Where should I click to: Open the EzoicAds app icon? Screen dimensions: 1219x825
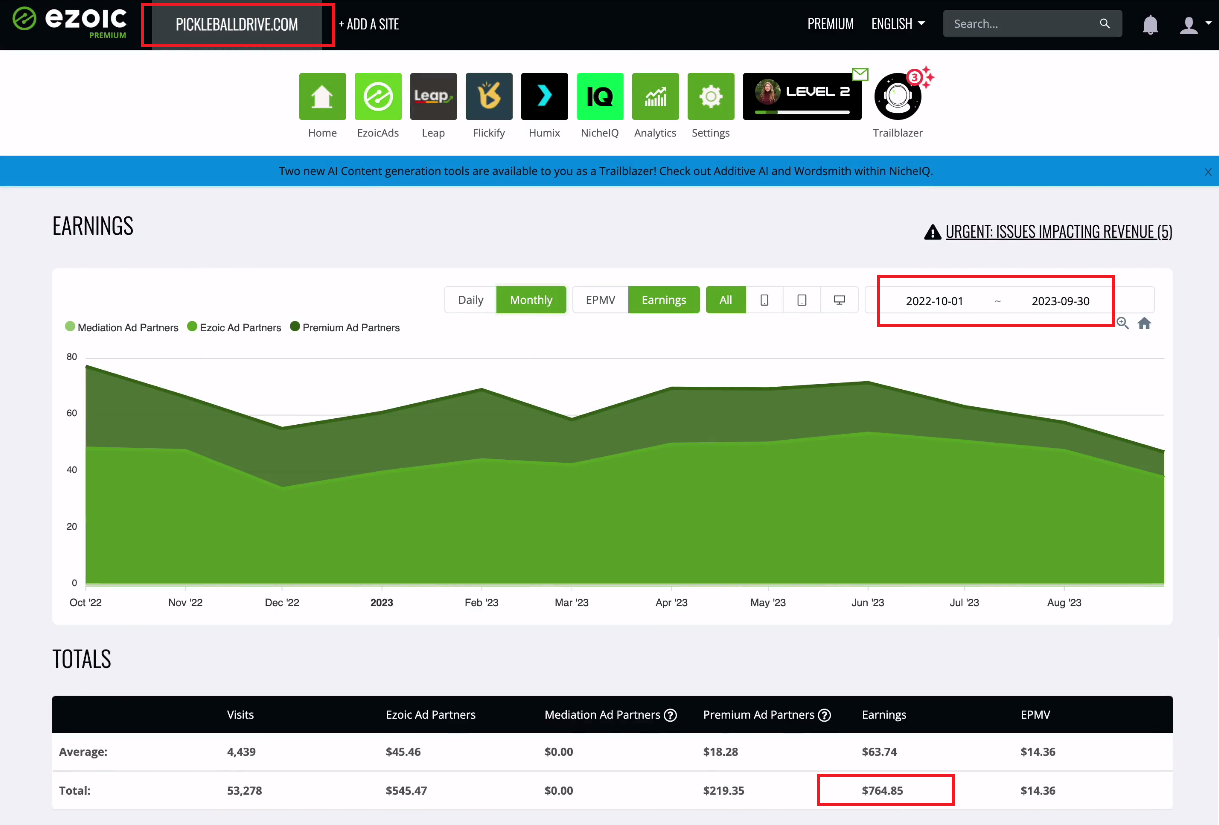click(x=378, y=97)
